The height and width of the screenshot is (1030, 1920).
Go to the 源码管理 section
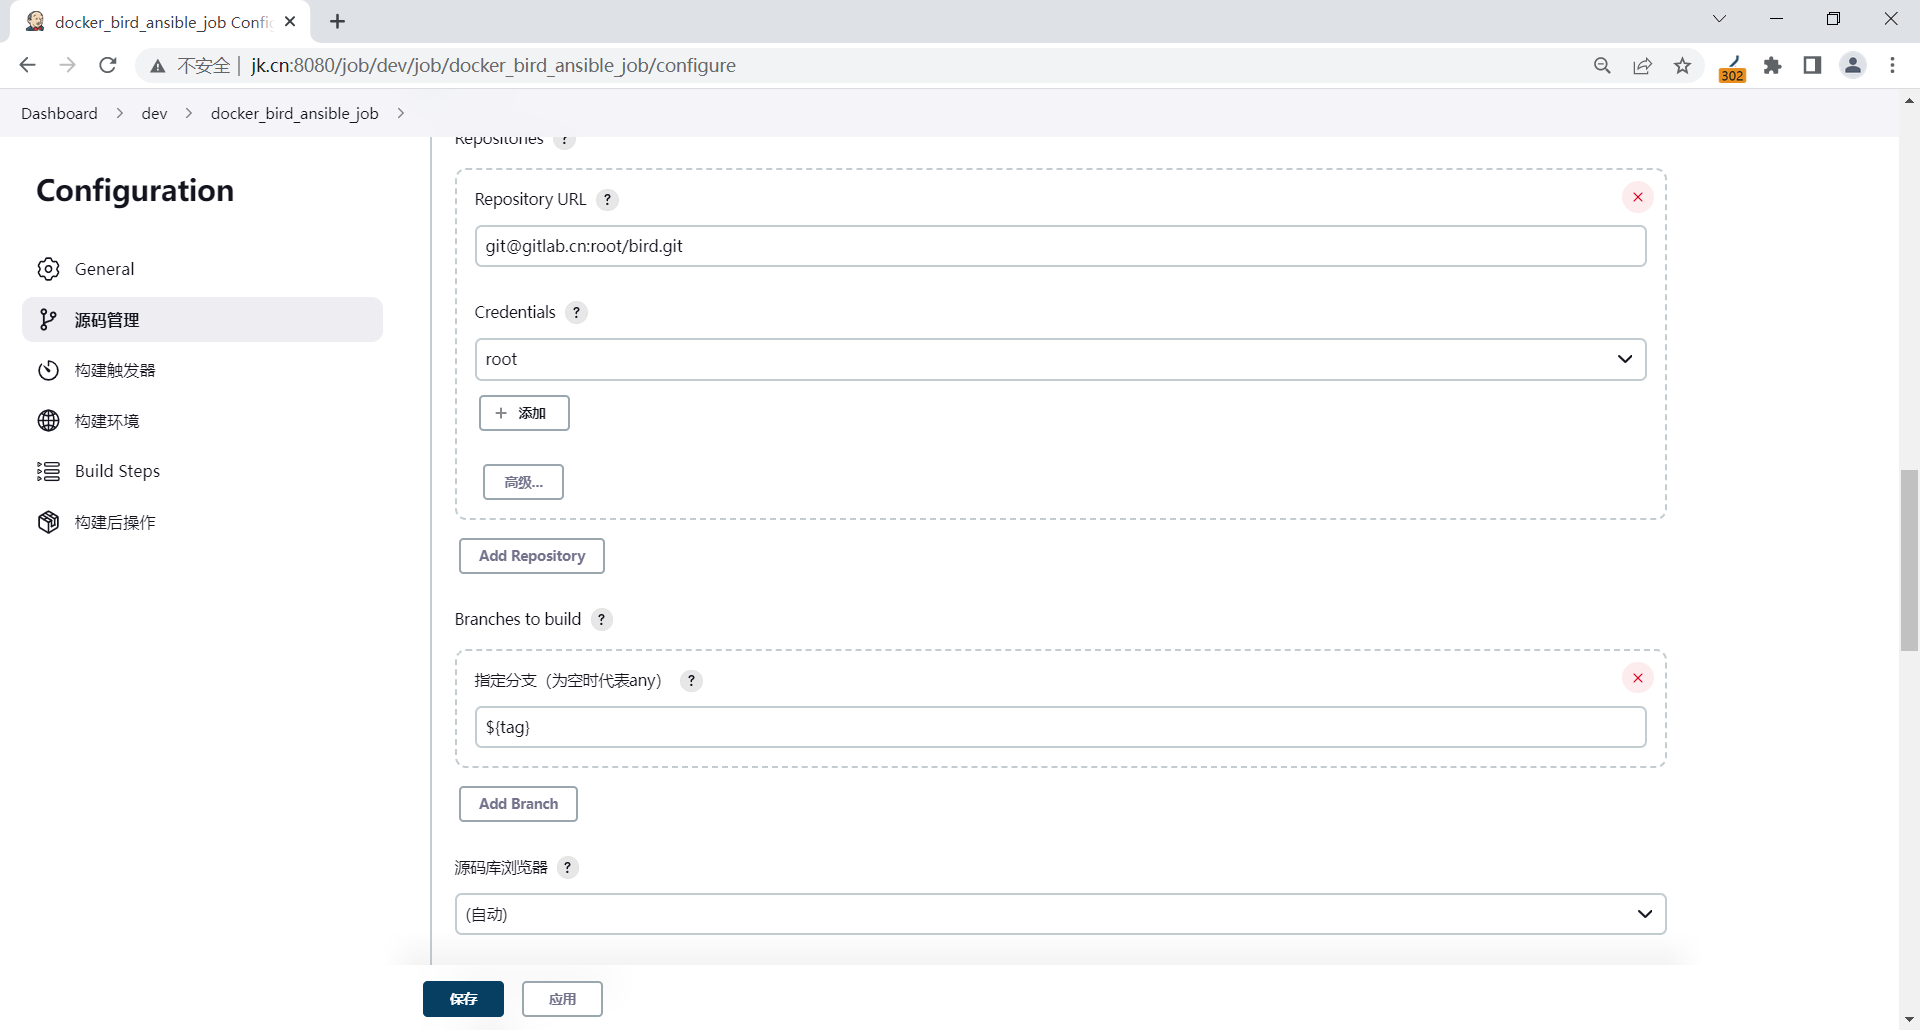202,320
